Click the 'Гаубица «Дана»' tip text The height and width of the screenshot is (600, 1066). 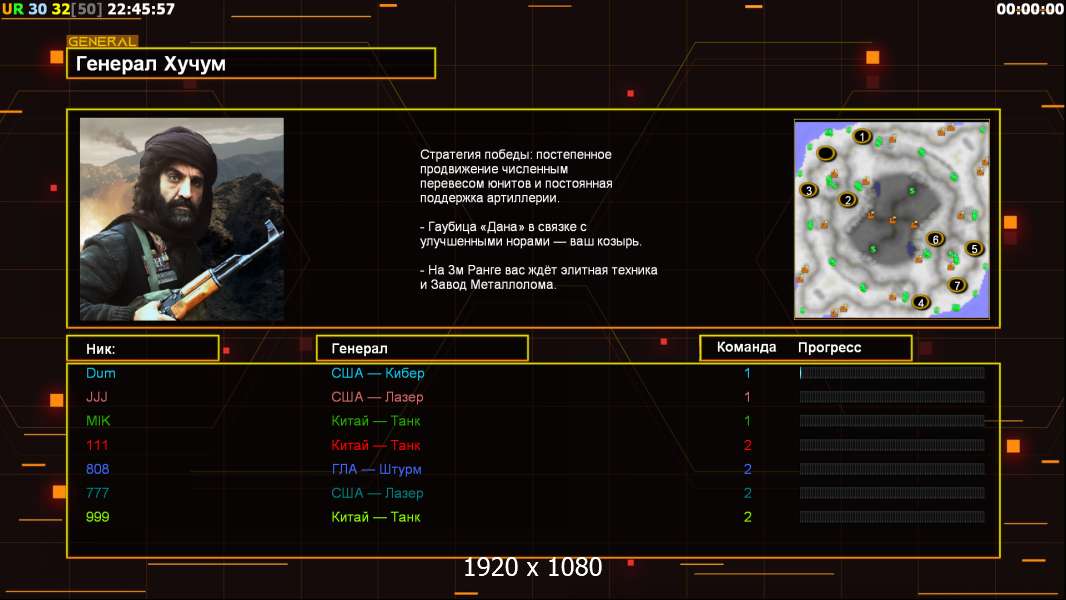(x=530, y=234)
